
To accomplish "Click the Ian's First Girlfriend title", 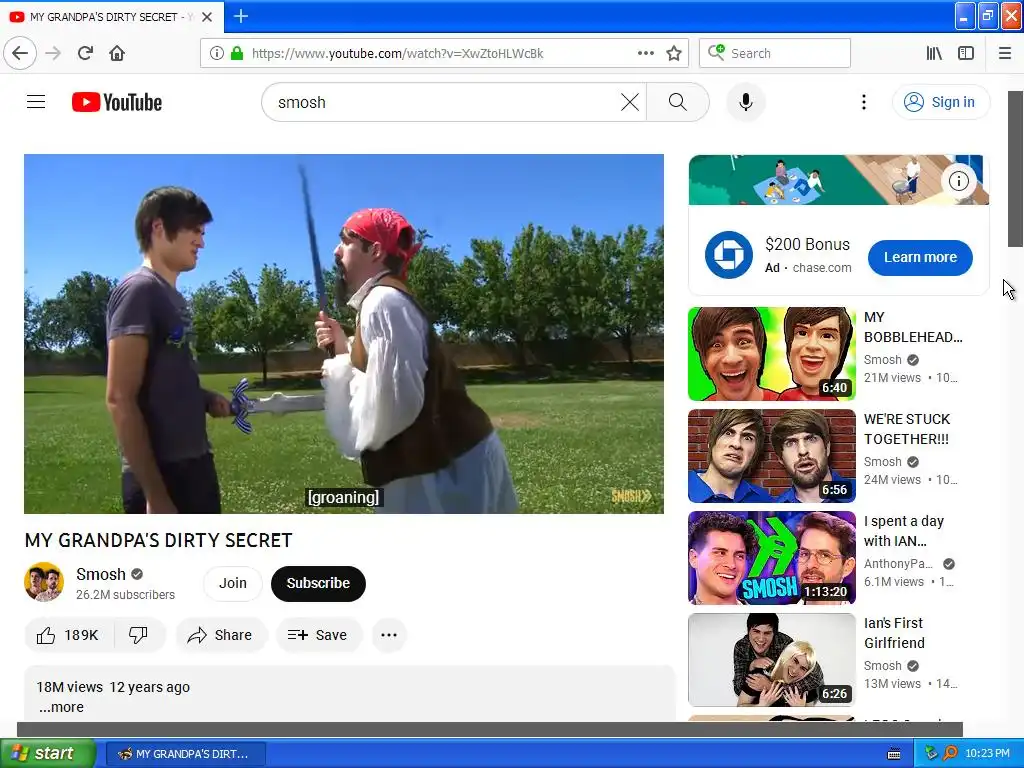I will coord(894,633).
